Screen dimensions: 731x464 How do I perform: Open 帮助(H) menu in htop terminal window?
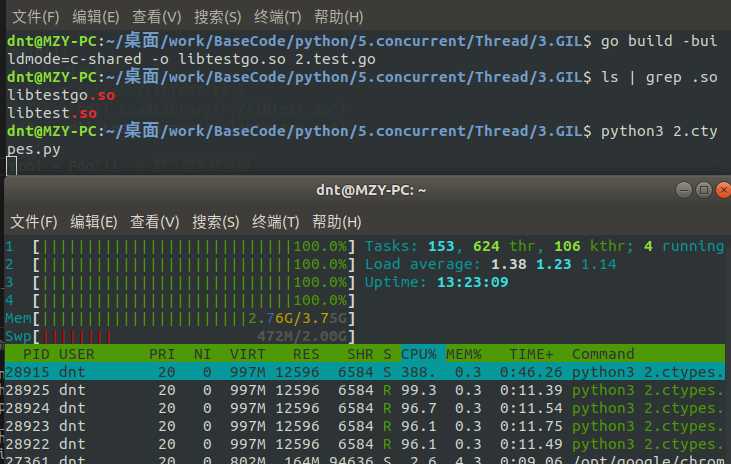coord(337,222)
